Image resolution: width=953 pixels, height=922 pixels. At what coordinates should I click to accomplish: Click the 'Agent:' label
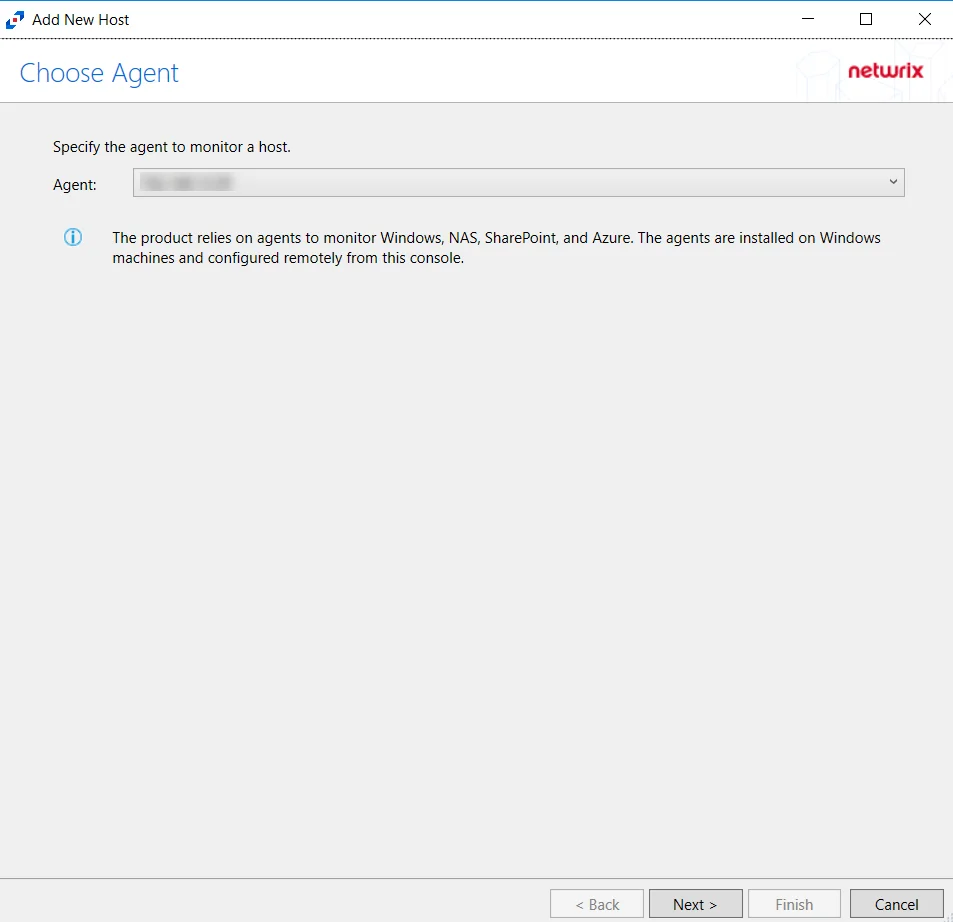75,185
